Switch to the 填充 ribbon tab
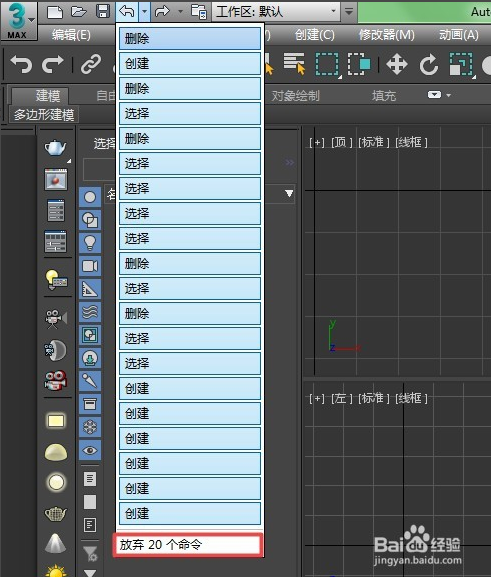This screenshot has width=491, height=577. [x=384, y=96]
